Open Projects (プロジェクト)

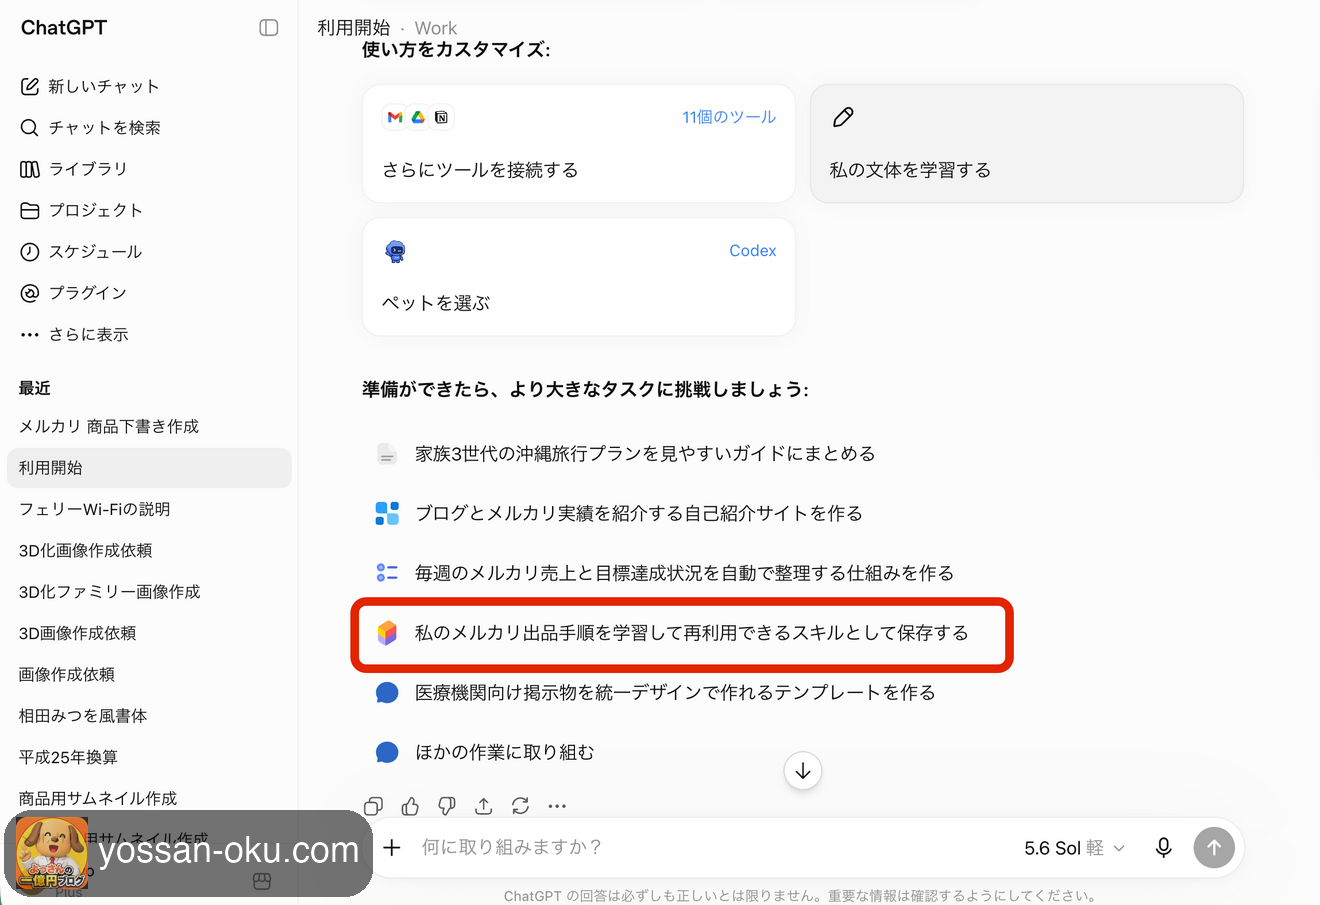click(x=82, y=210)
